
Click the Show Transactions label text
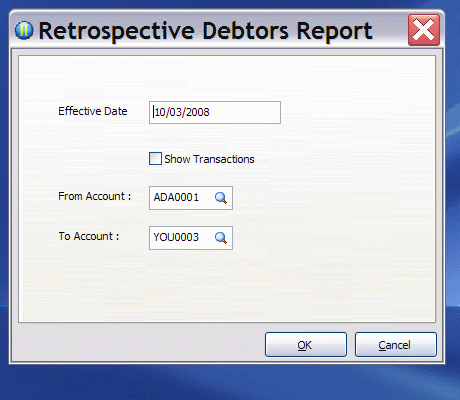click(x=209, y=159)
